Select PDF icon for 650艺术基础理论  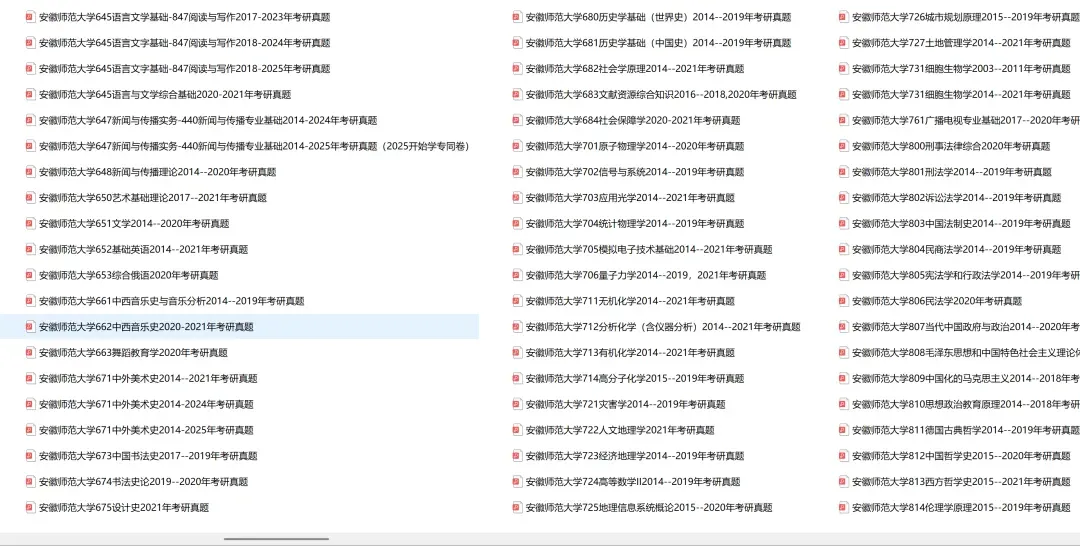coord(30,198)
